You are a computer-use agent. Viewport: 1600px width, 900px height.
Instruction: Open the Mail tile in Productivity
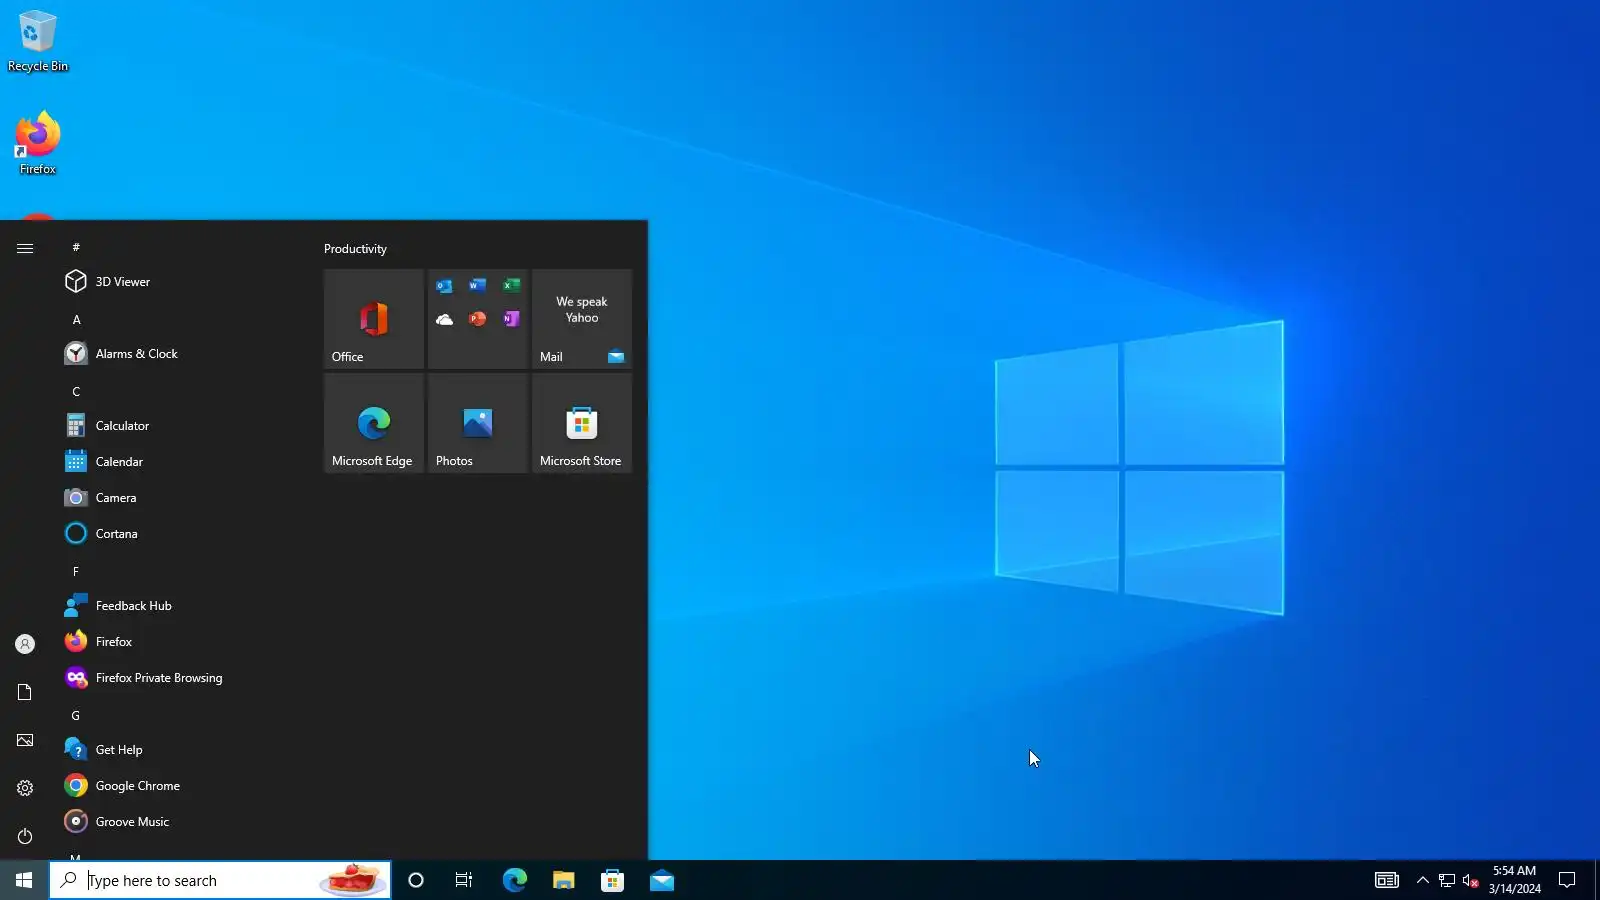click(582, 319)
